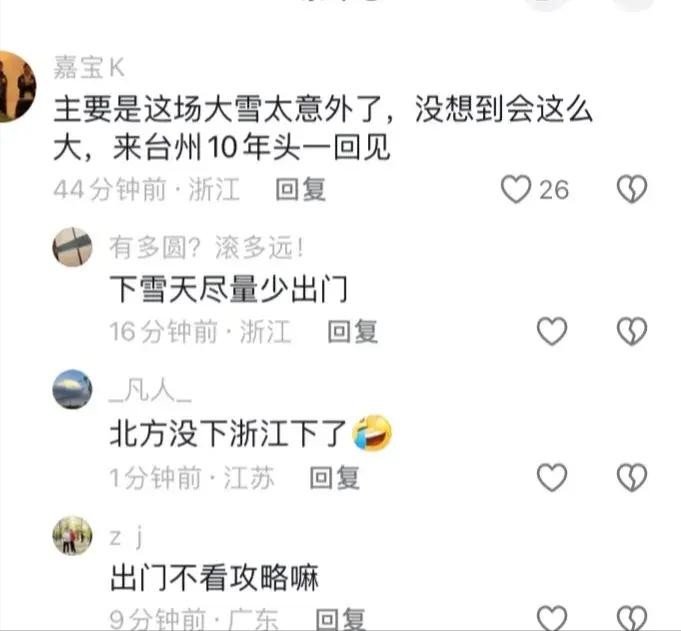This screenshot has width=681, height=631.
Task: Dislike the comment 下雪天尽量少出门
Action: point(632,331)
